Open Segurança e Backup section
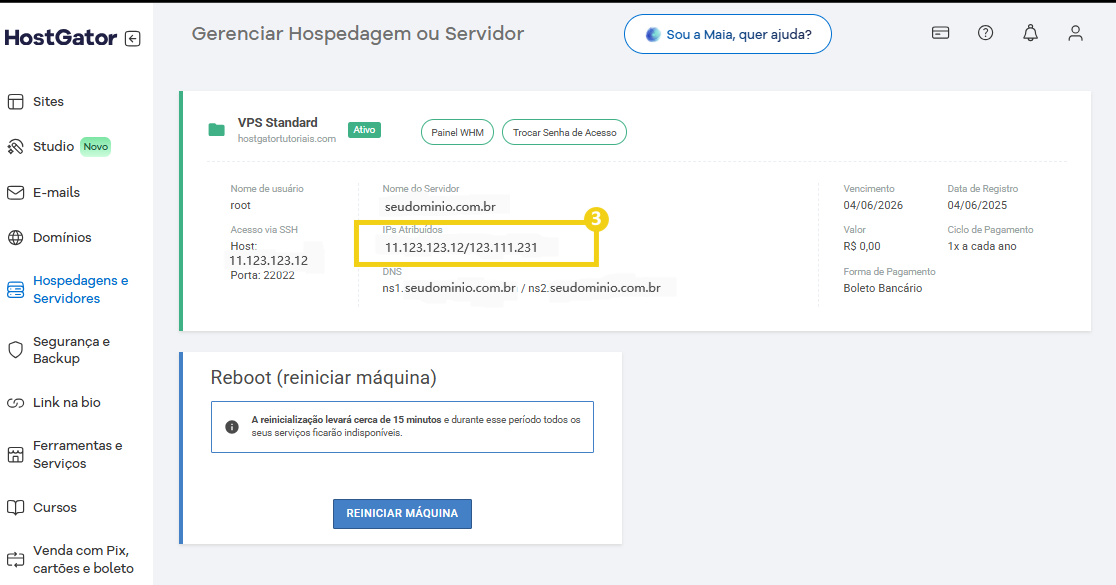1116x585 pixels. (71, 349)
